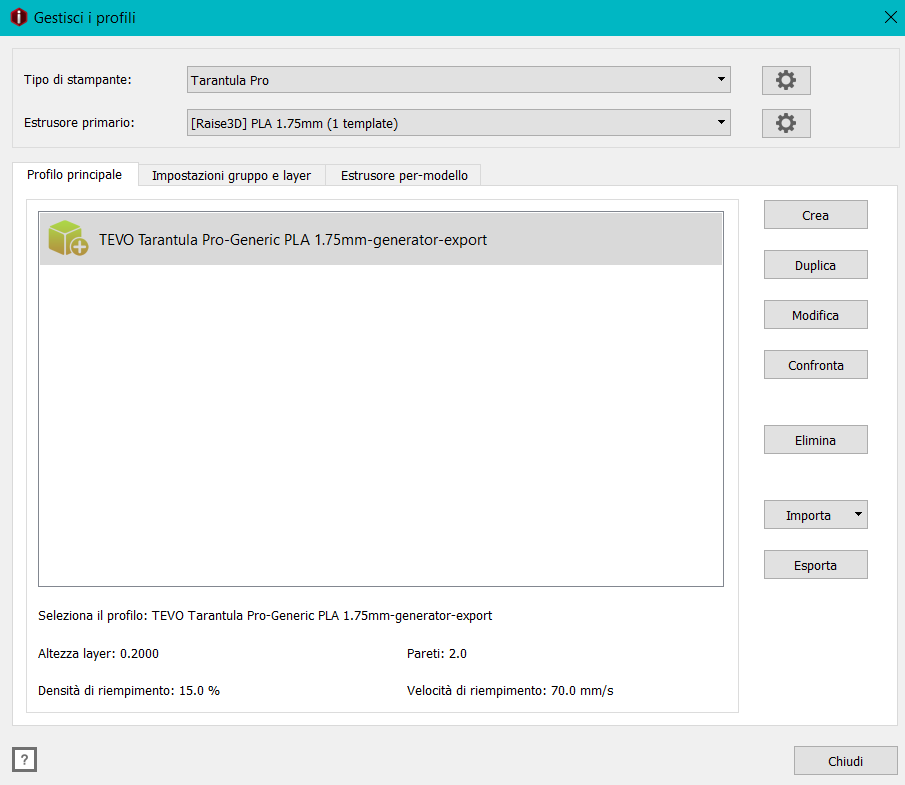Switch to Estrusore per-modello tab
This screenshot has width=905, height=785.
point(403,175)
